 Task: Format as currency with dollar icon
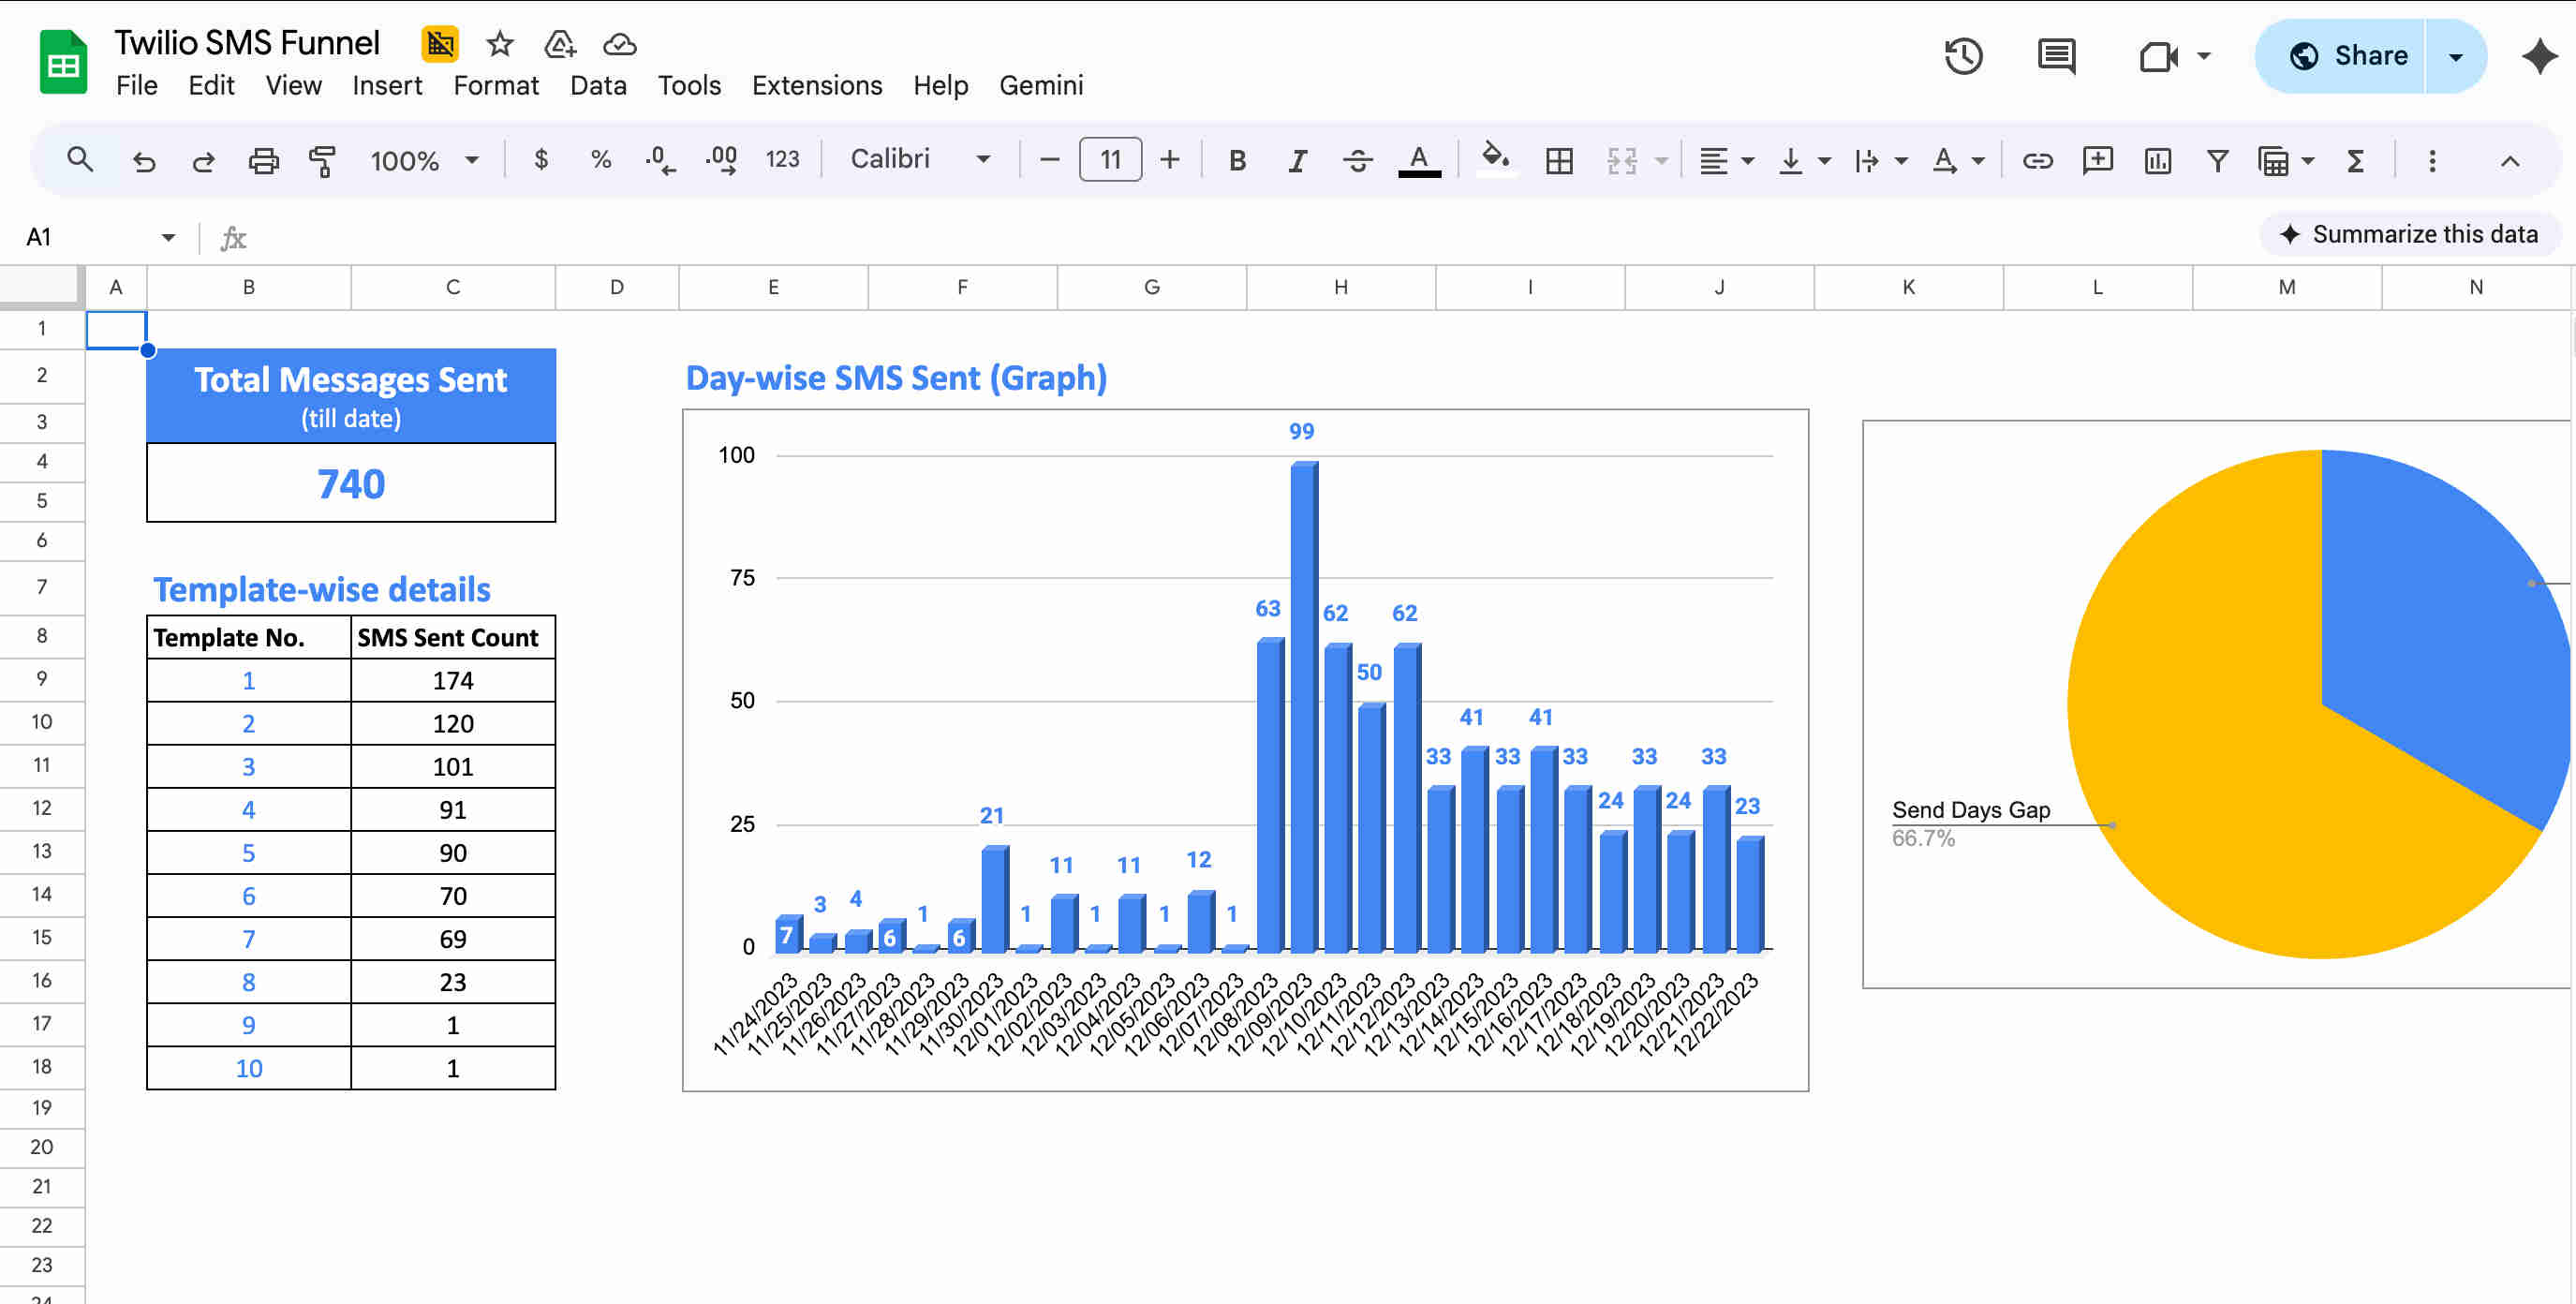[541, 159]
